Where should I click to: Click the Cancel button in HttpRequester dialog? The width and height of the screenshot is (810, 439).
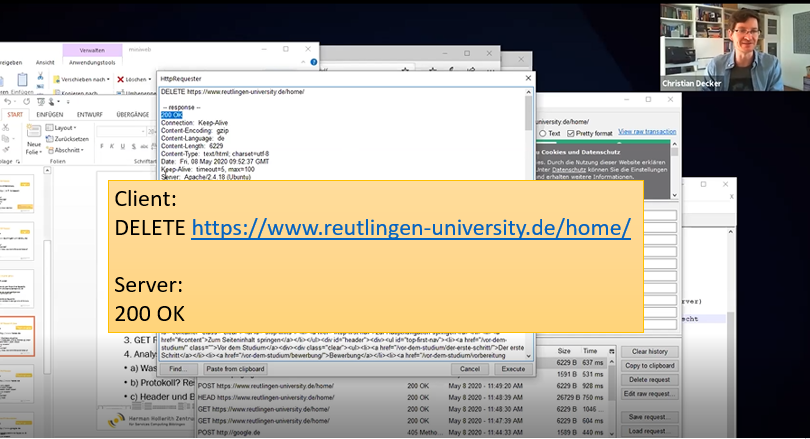click(x=470, y=369)
